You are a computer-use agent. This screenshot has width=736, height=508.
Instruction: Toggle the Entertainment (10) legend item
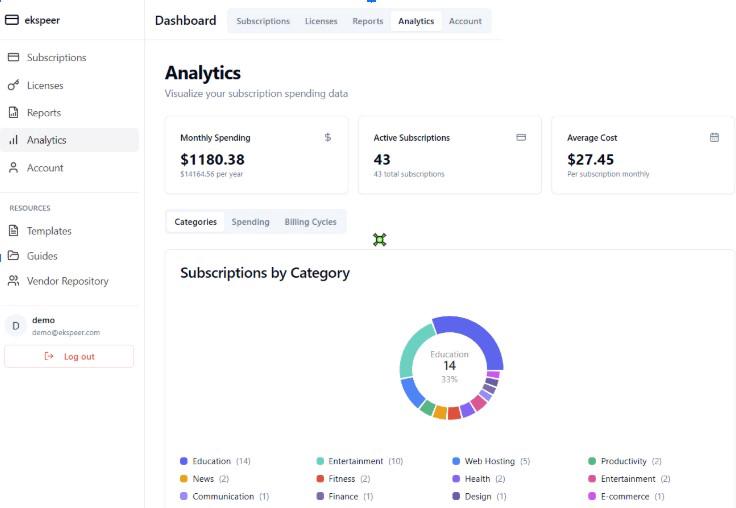(359, 461)
